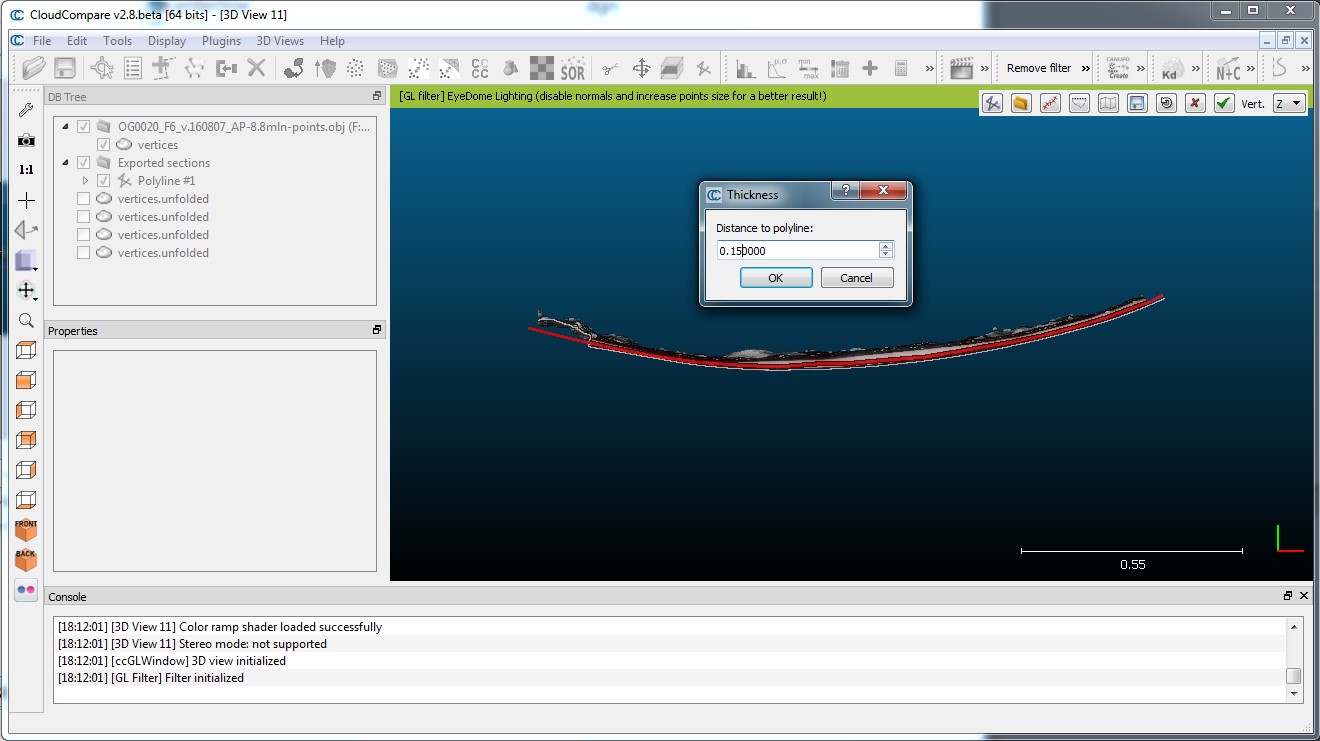Image resolution: width=1320 pixels, height=741 pixels.
Task: Open the 3D Views menu
Action: point(280,41)
